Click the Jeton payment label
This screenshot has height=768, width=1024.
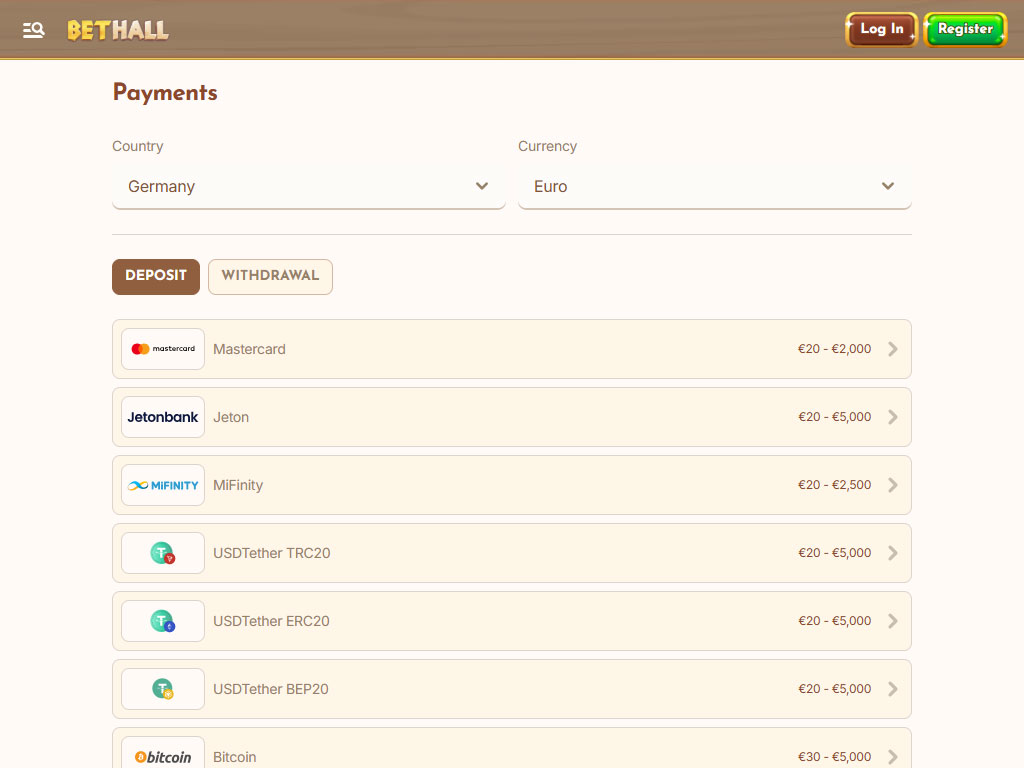(231, 417)
